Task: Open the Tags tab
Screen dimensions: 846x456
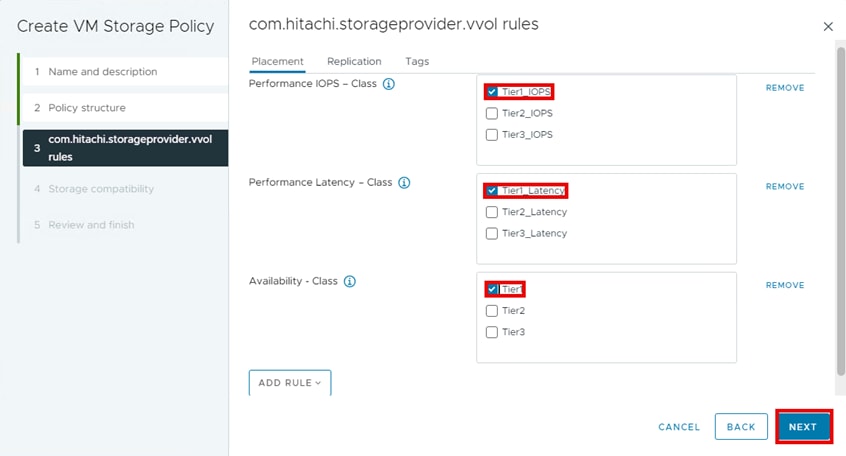Action: [x=417, y=62]
